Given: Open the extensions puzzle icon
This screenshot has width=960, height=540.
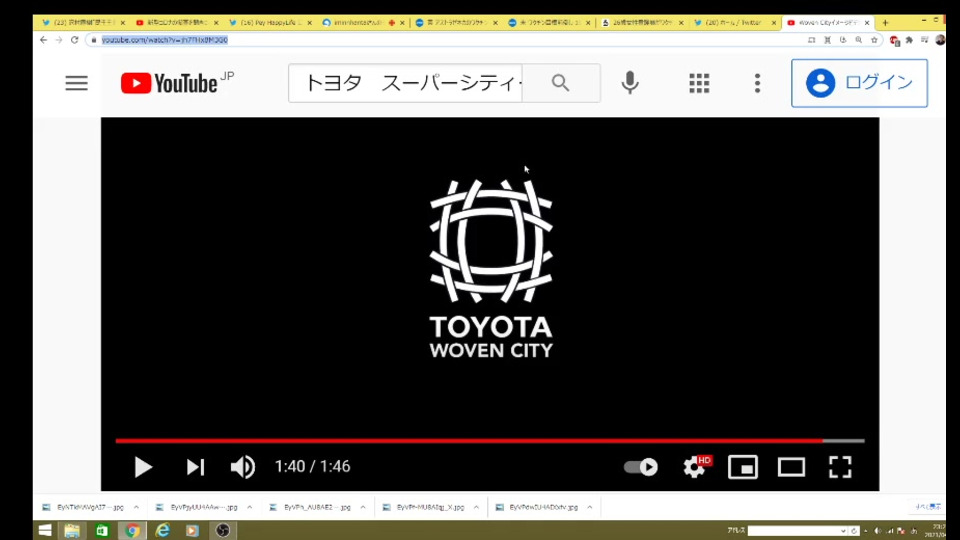Looking at the screenshot, I should 909,40.
